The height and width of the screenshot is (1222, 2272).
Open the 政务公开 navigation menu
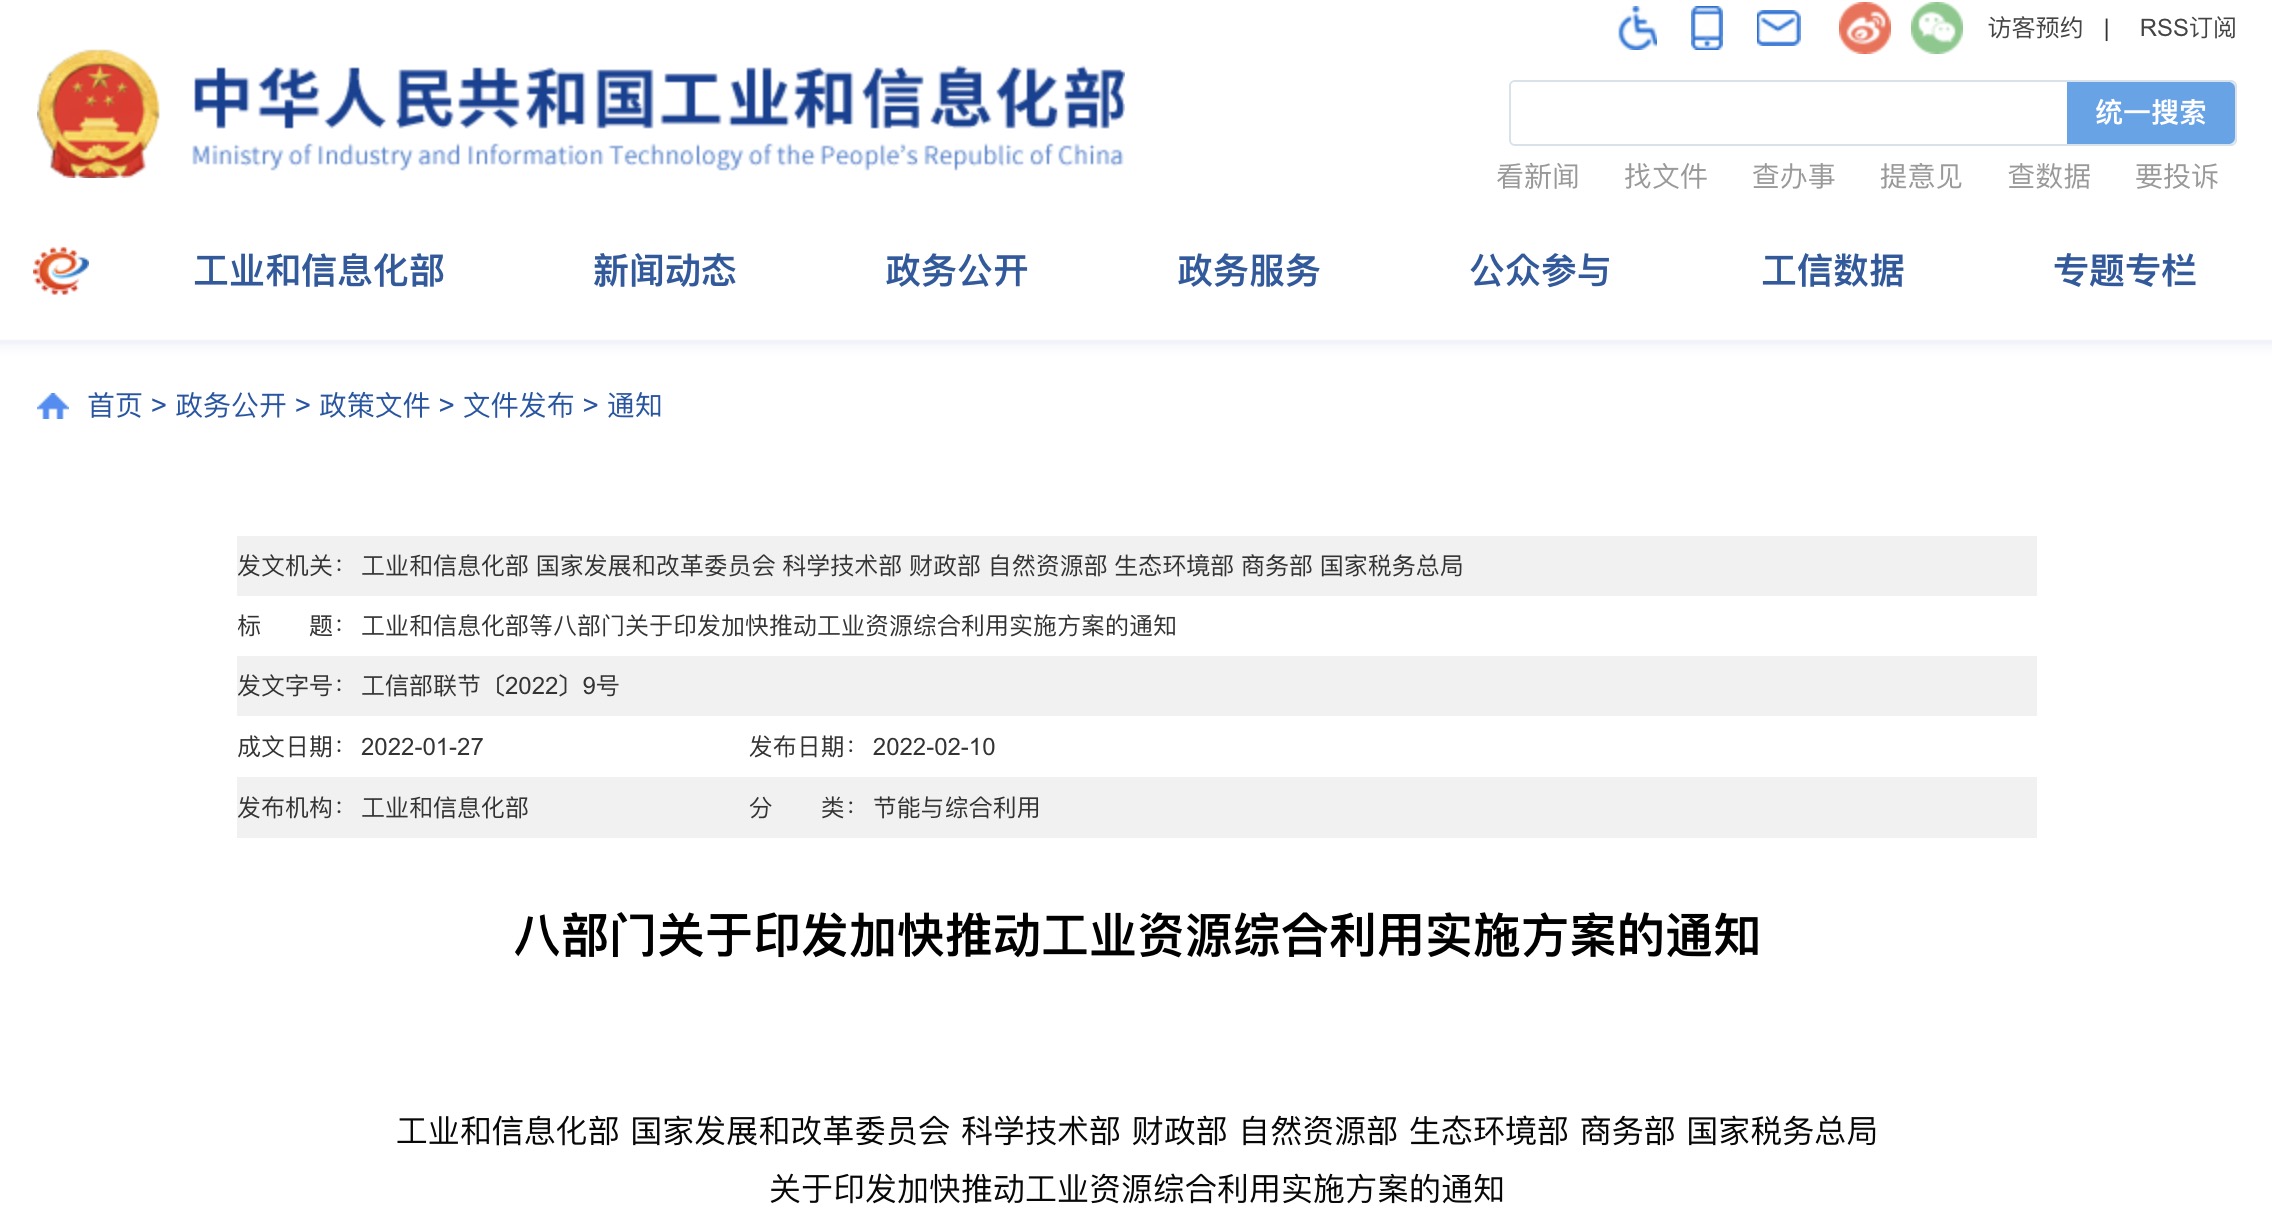(956, 271)
